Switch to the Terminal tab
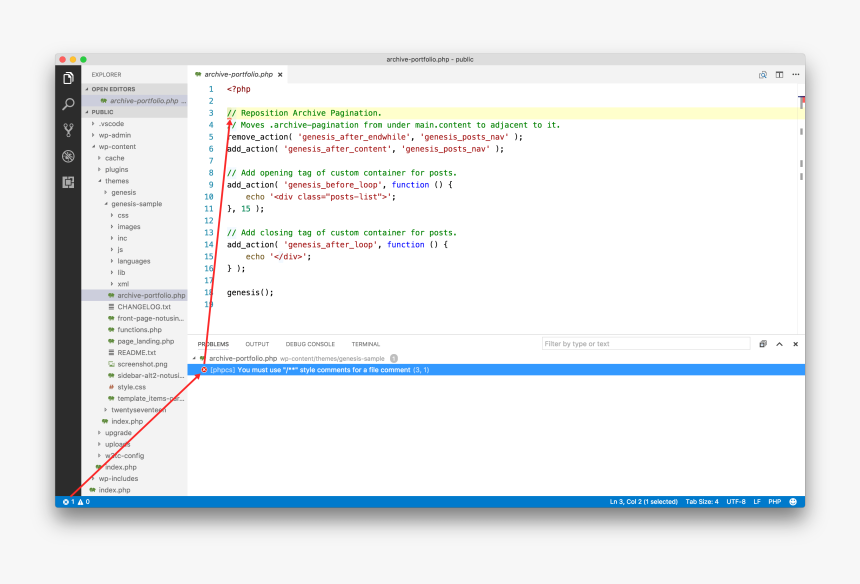The height and width of the screenshot is (584, 860). (x=366, y=344)
